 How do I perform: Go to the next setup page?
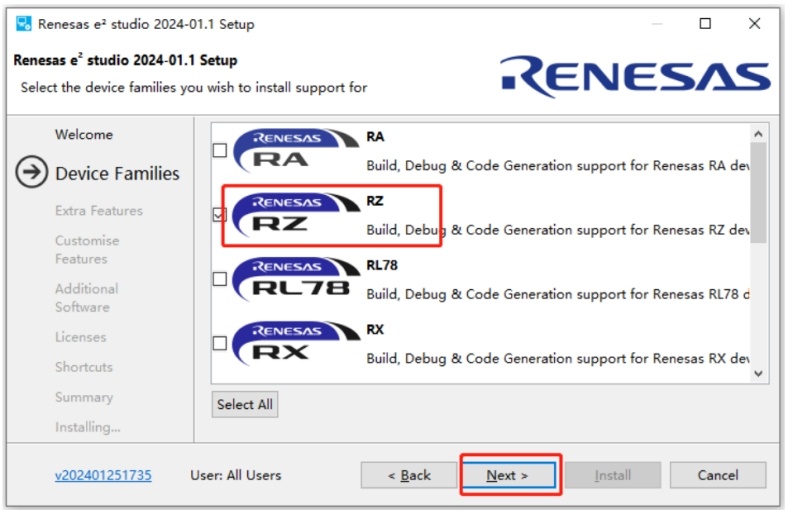[x=508, y=475]
